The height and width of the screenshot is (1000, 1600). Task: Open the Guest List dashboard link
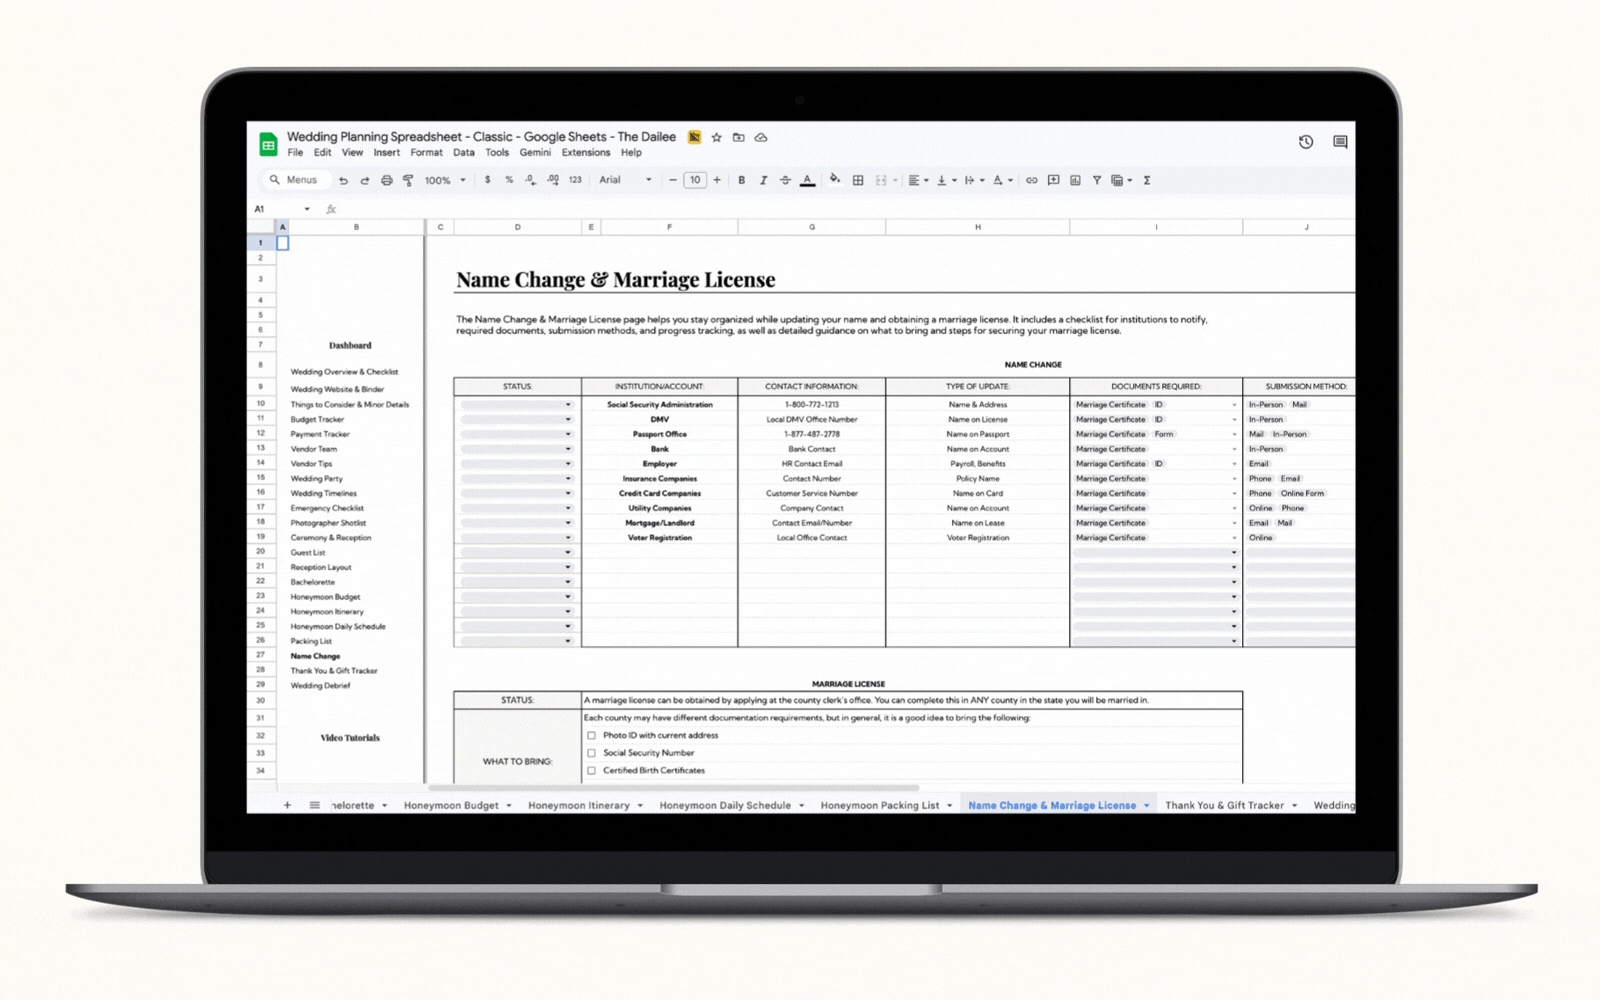pyautogui.click(x=307, y=553)
